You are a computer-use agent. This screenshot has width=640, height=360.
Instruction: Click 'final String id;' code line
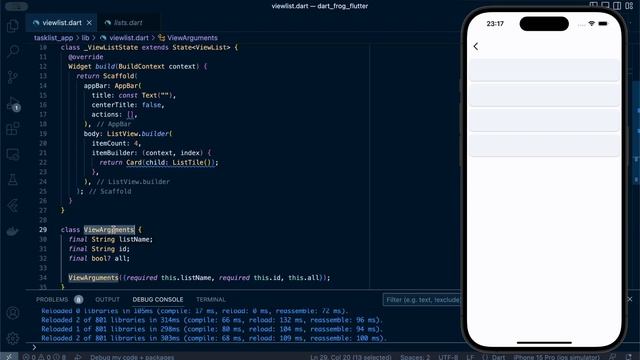click(x=99, y=249)
